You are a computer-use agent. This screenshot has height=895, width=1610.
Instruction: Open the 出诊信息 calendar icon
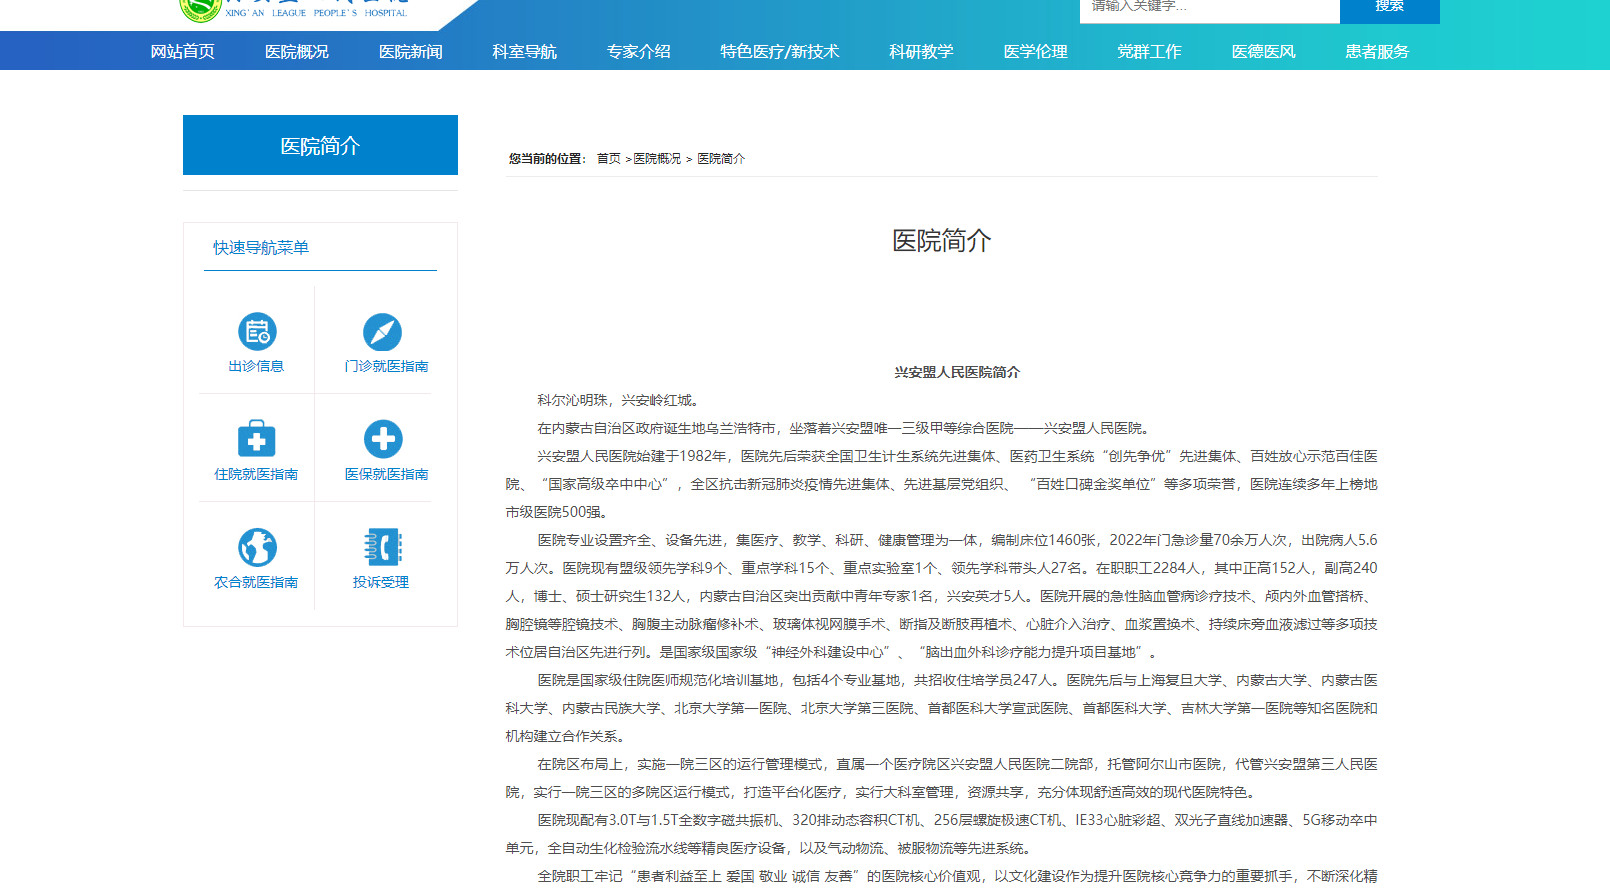pyautogui.click(x=257, y=332)
